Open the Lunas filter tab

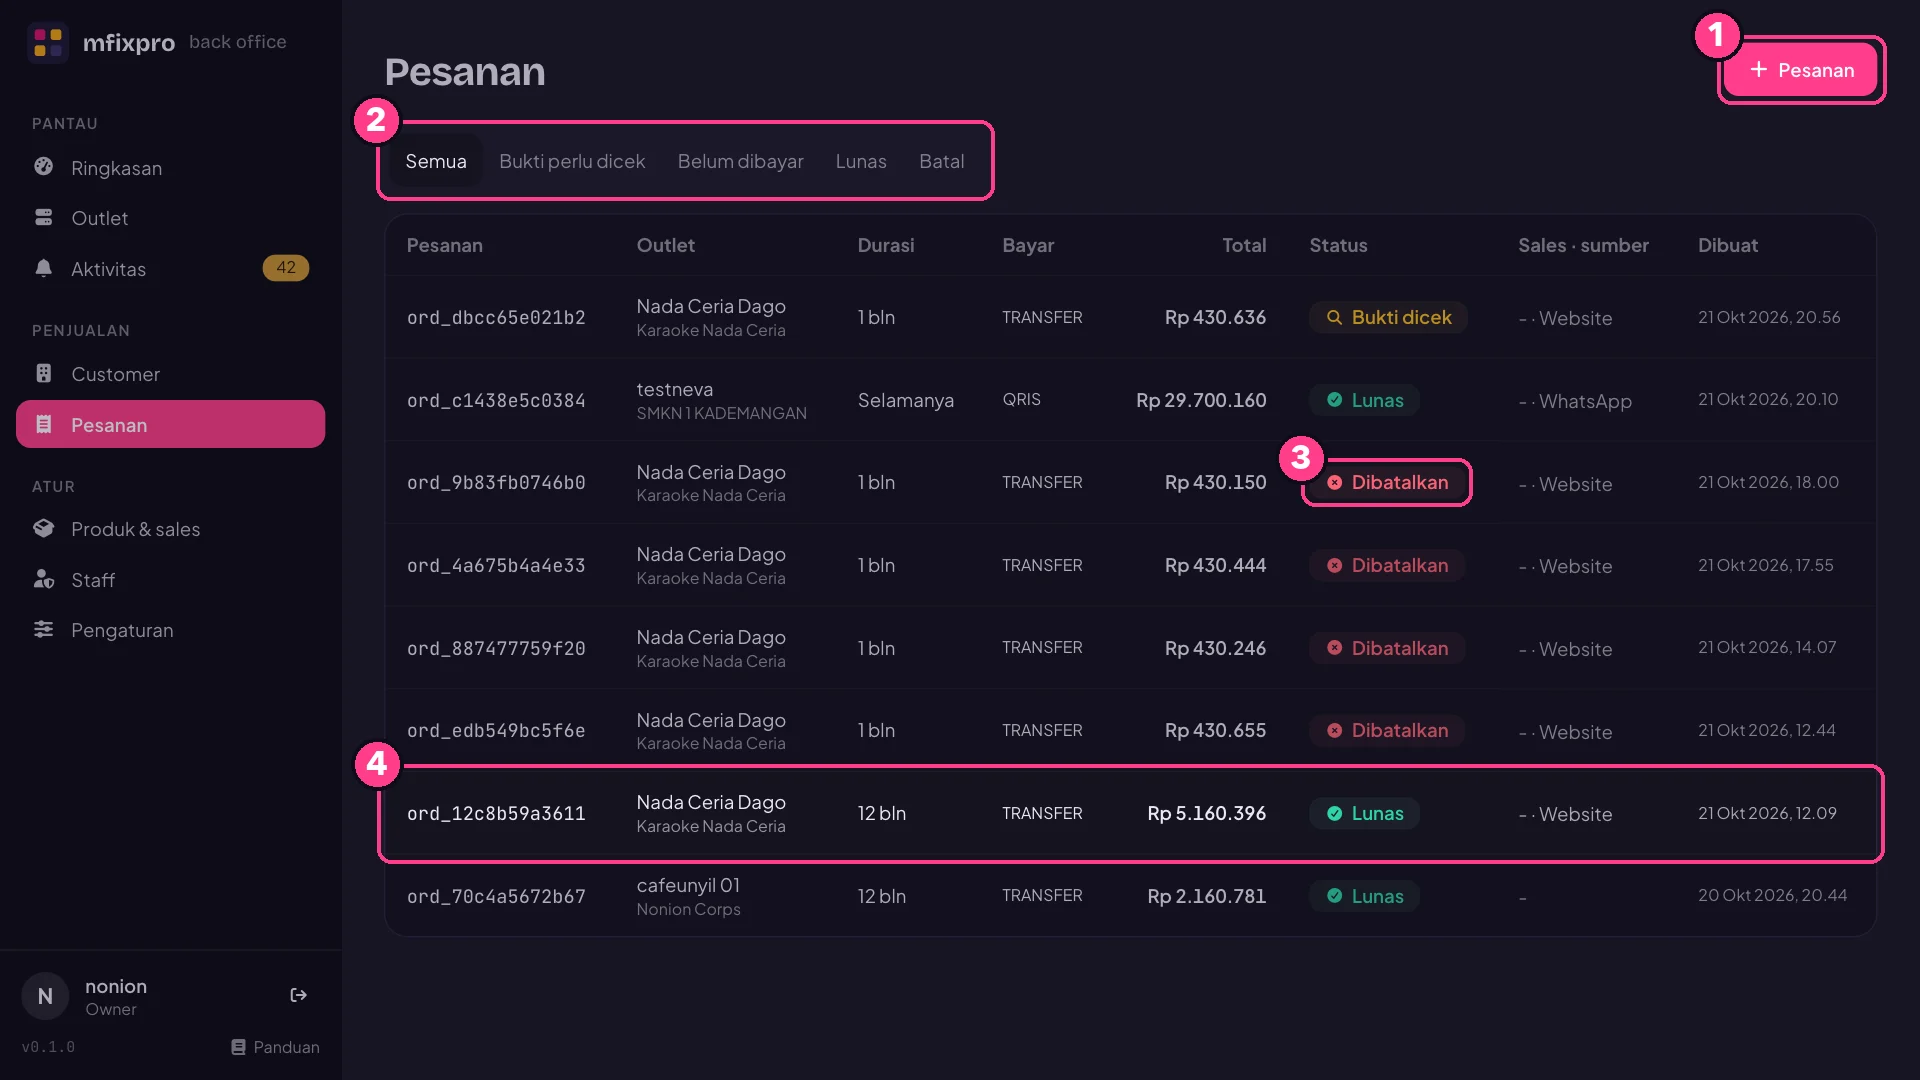coord(861,161)
